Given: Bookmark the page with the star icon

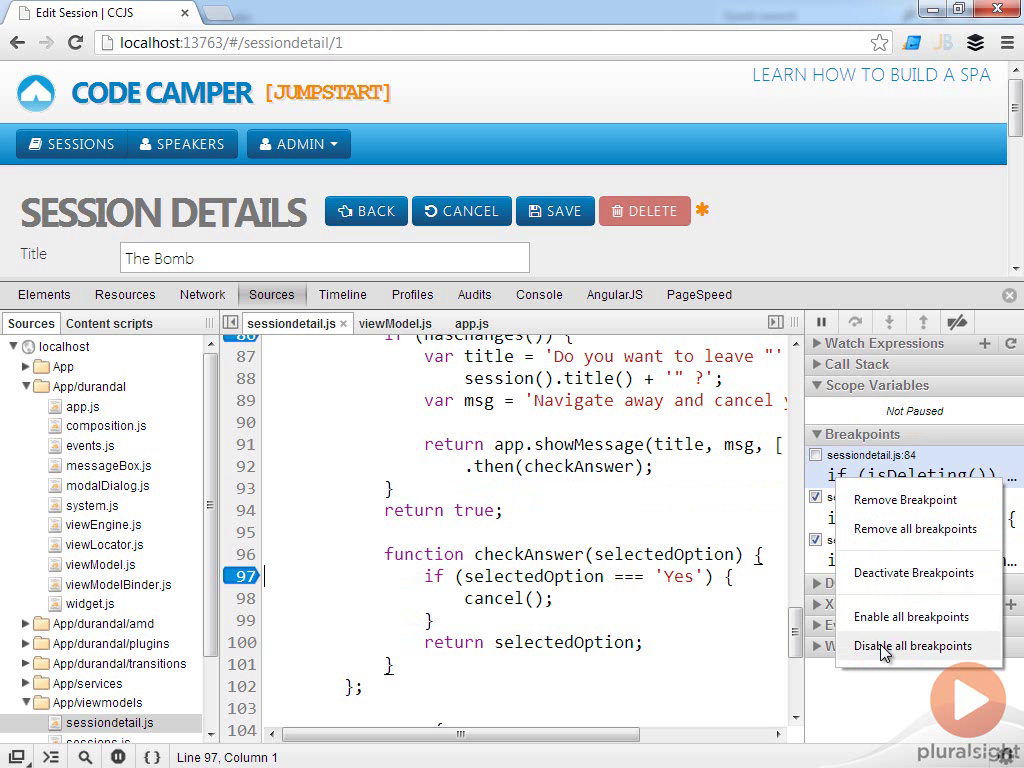Looking at the screenshot, I should coord(879,43).
